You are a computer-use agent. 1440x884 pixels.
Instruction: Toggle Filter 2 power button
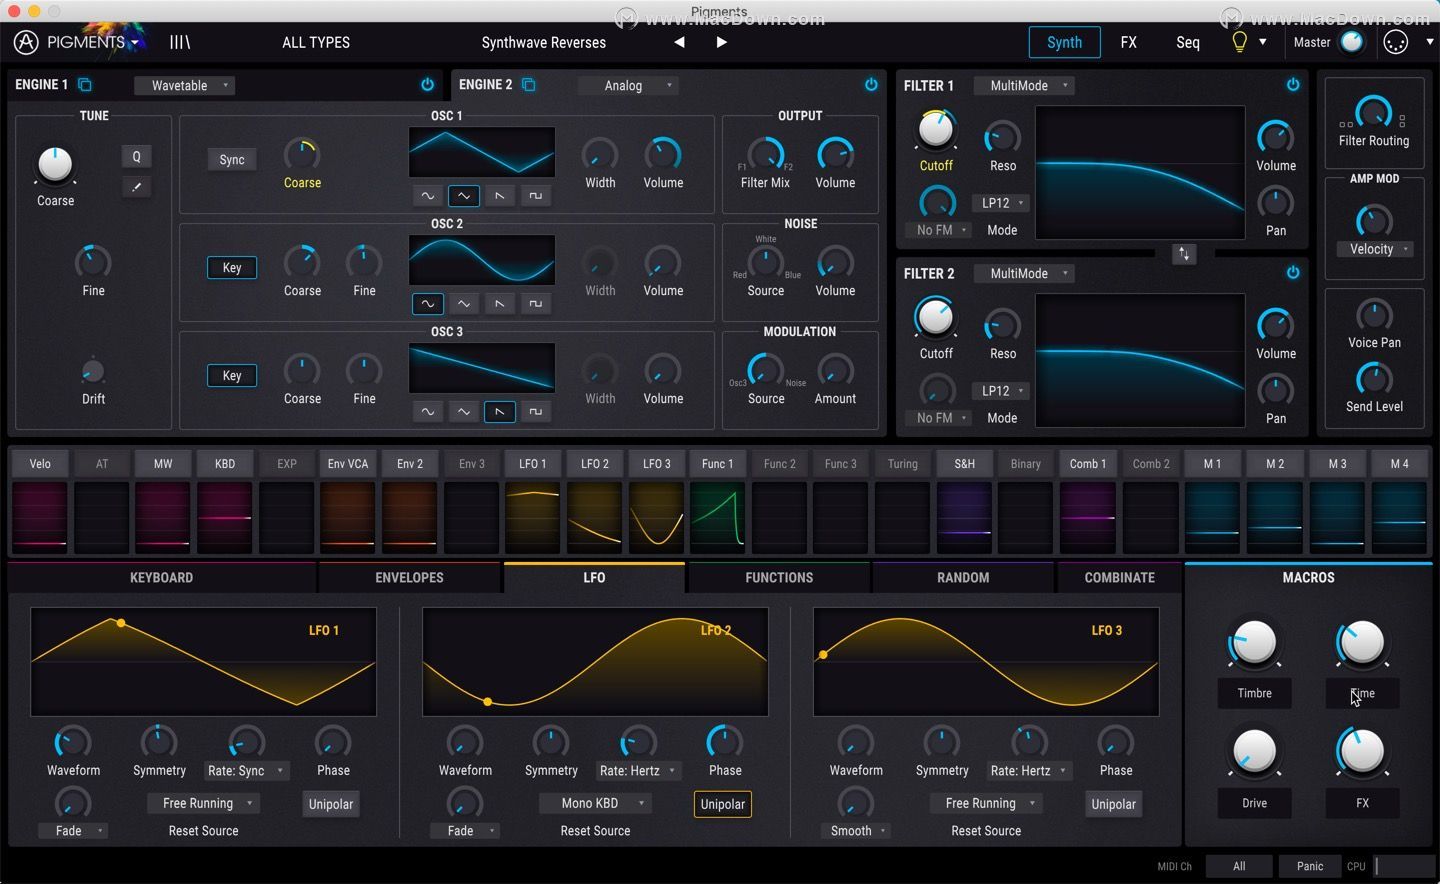(1293, 273)
